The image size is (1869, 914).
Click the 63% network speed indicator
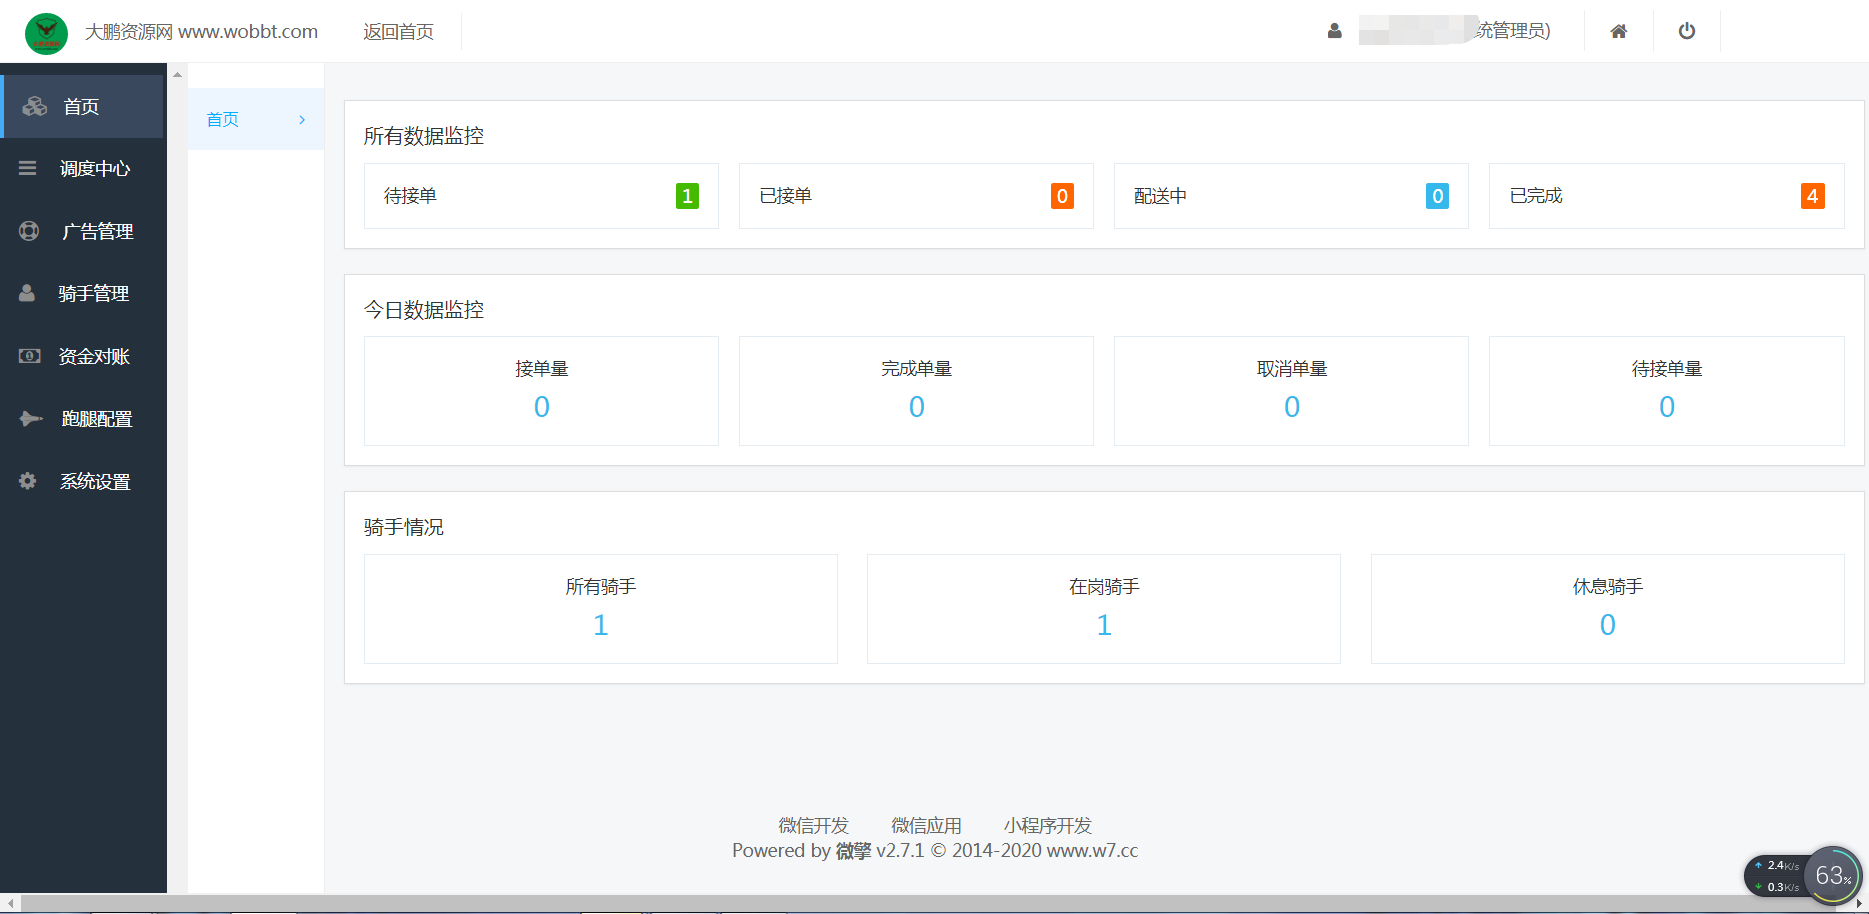pos(1833,875)
